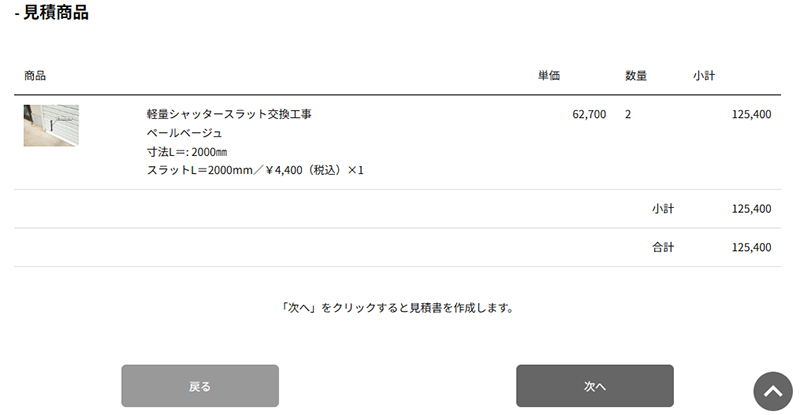Click the 小計 label in the summary row

[x=662, y=209]
